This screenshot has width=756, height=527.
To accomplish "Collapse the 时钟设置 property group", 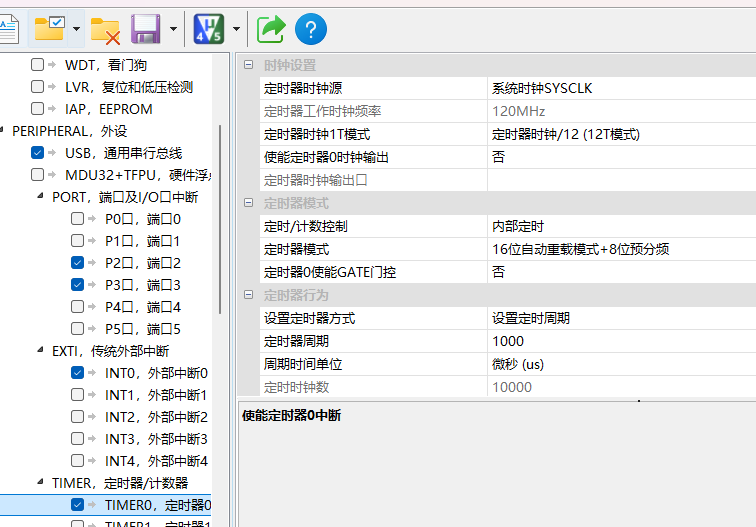I will click(x=248, y=65).
